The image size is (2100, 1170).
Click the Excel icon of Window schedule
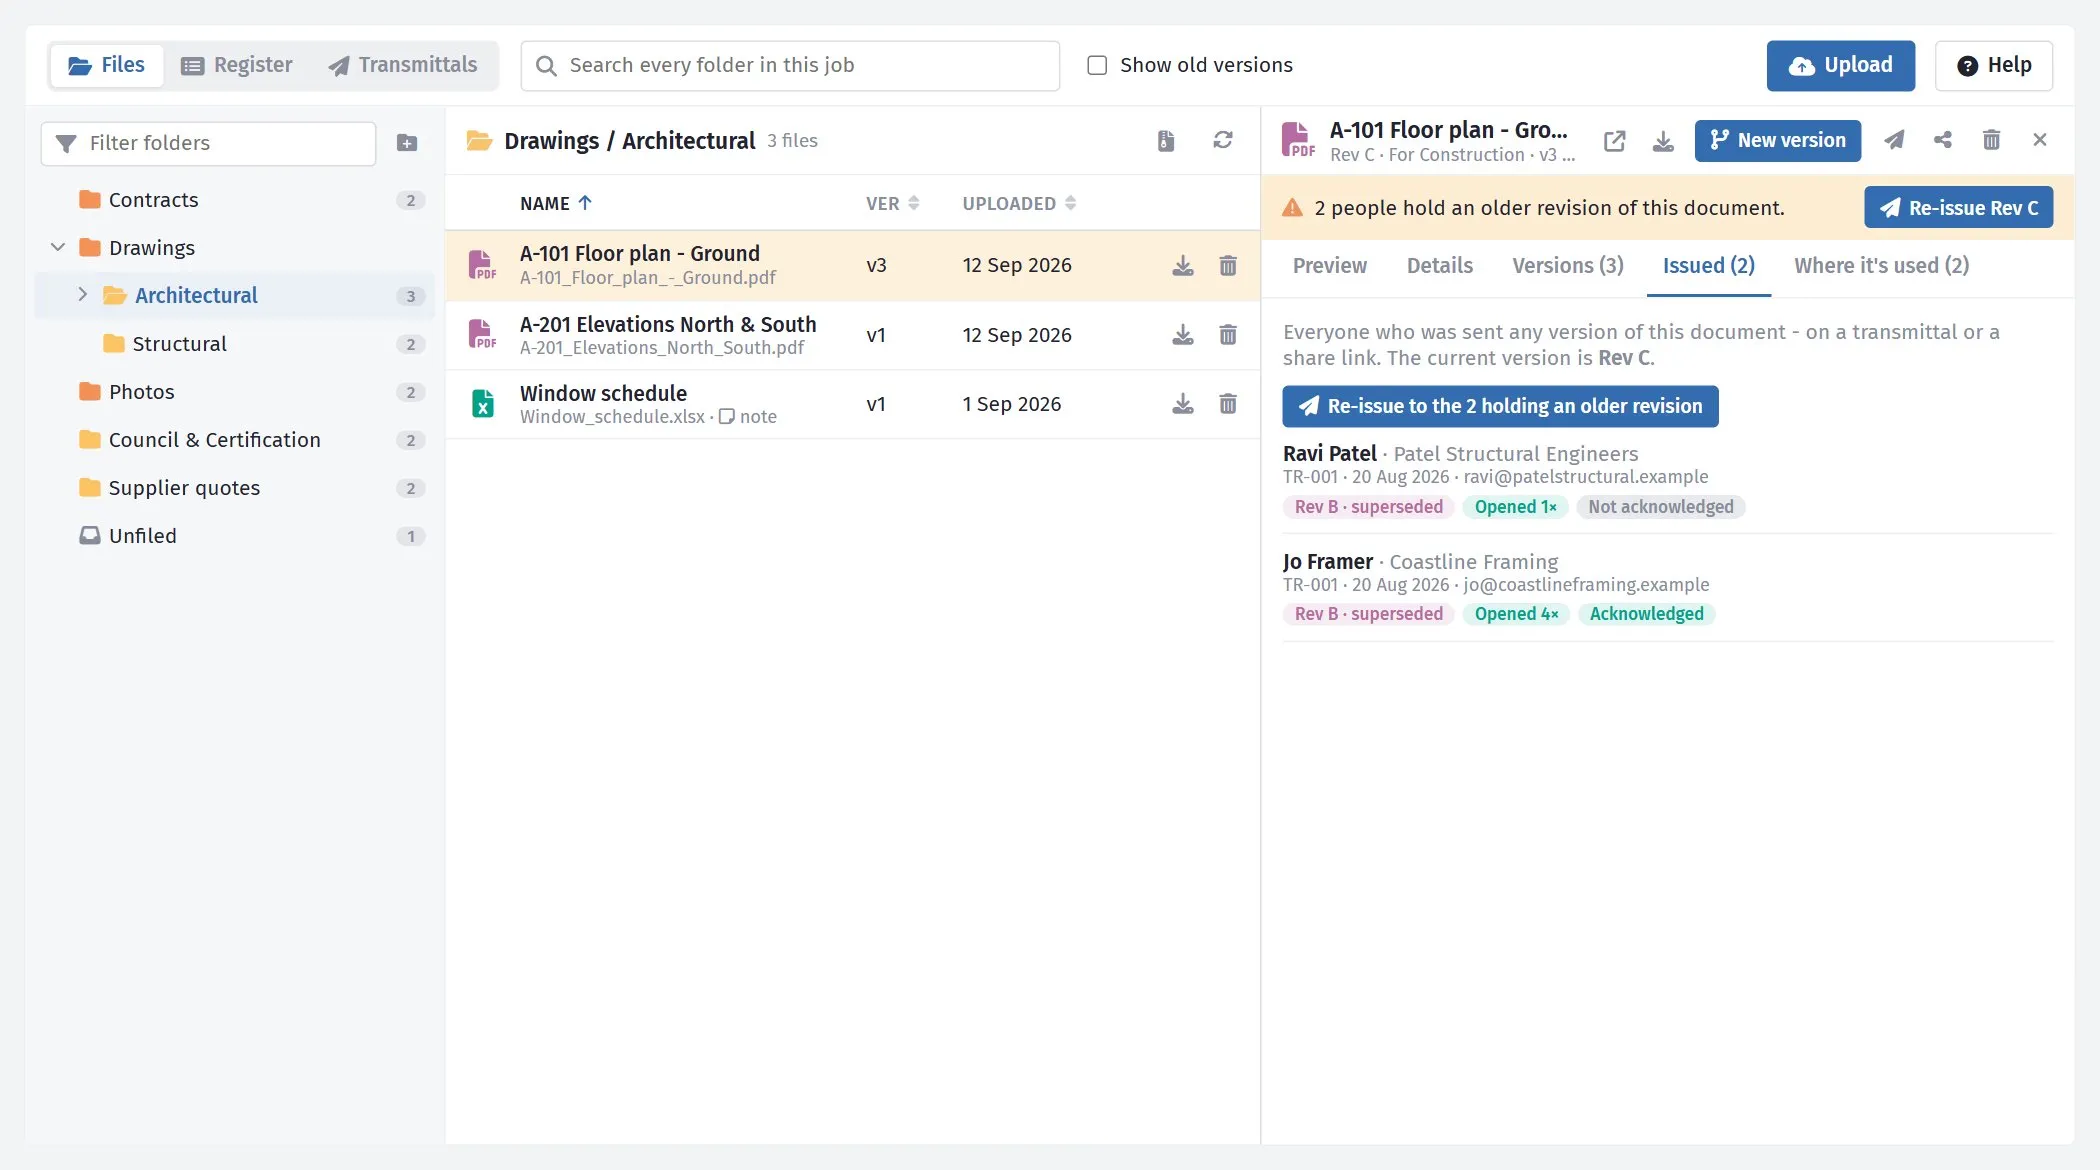click(482, 403)
